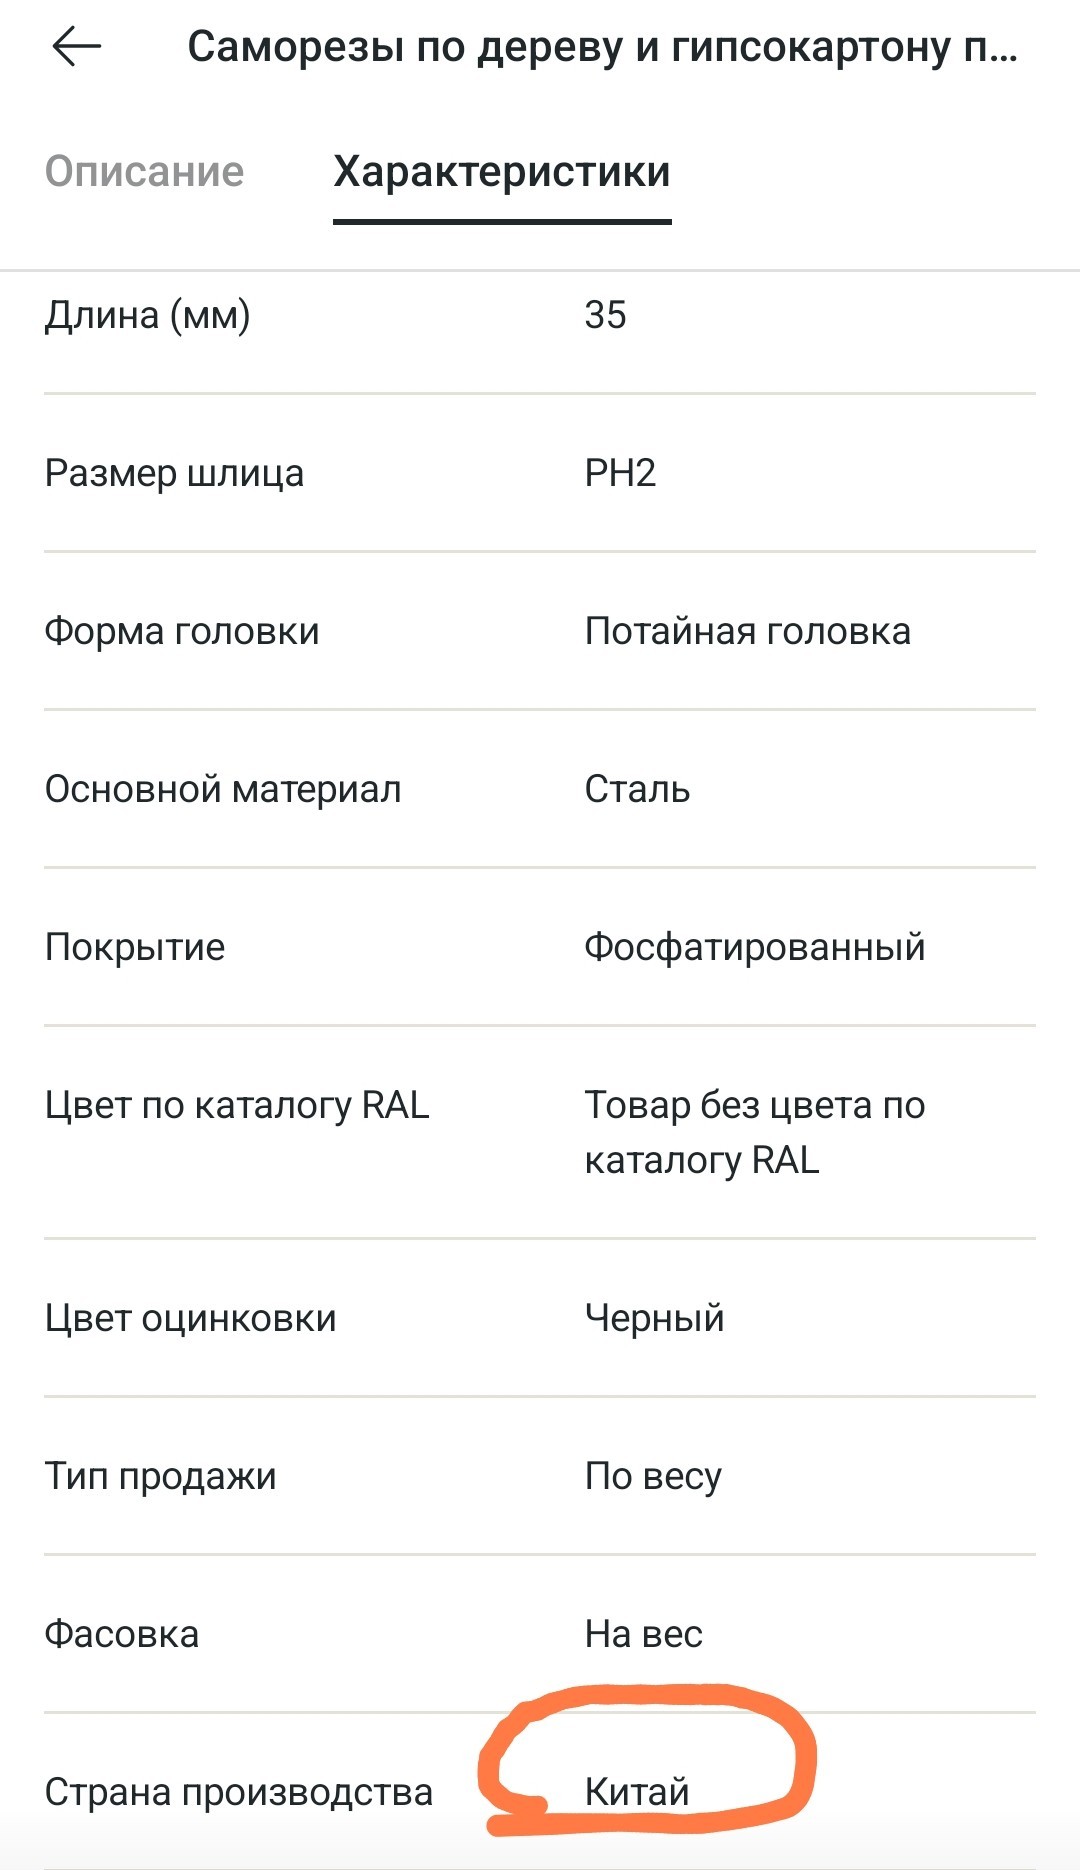The width and height of the screenshot is (1080, 1870).
Task: Tap the truncated product title Саморезы по дереву
Action: click(x=602, y=47)
